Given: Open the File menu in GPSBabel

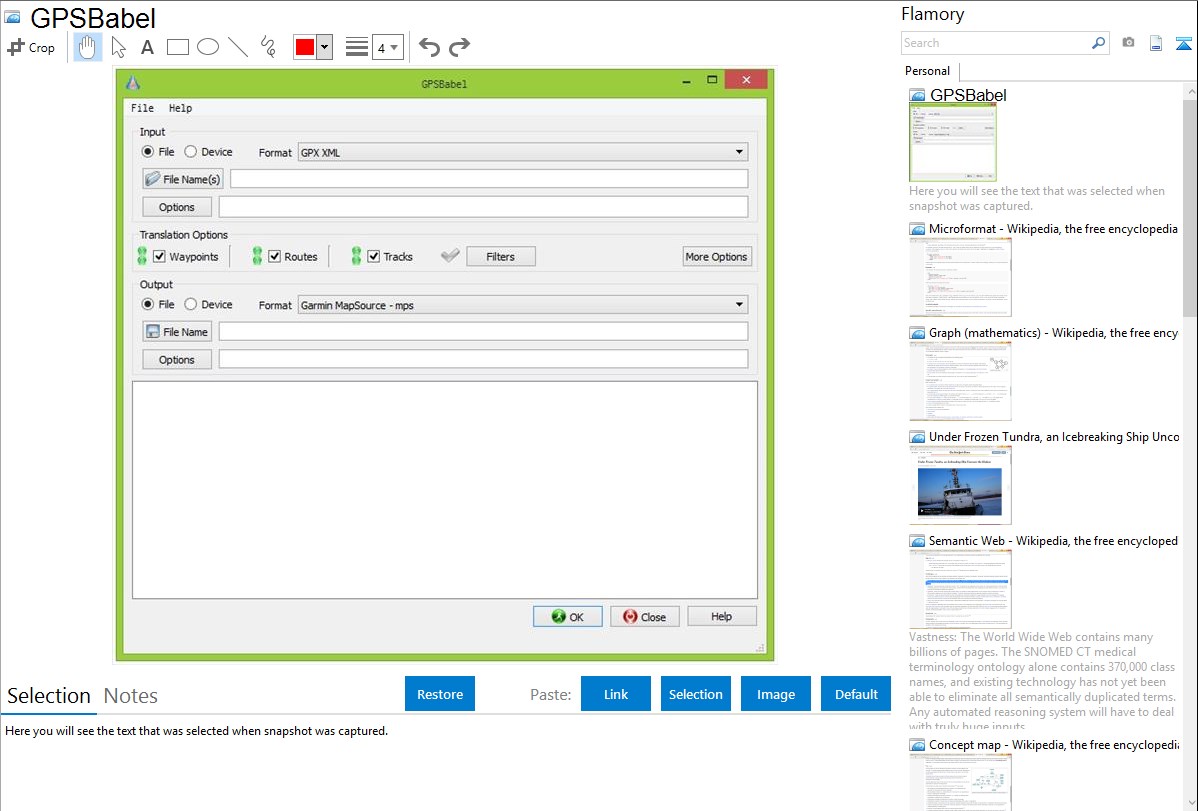Looking at the screenshot, I should [142, 108].
